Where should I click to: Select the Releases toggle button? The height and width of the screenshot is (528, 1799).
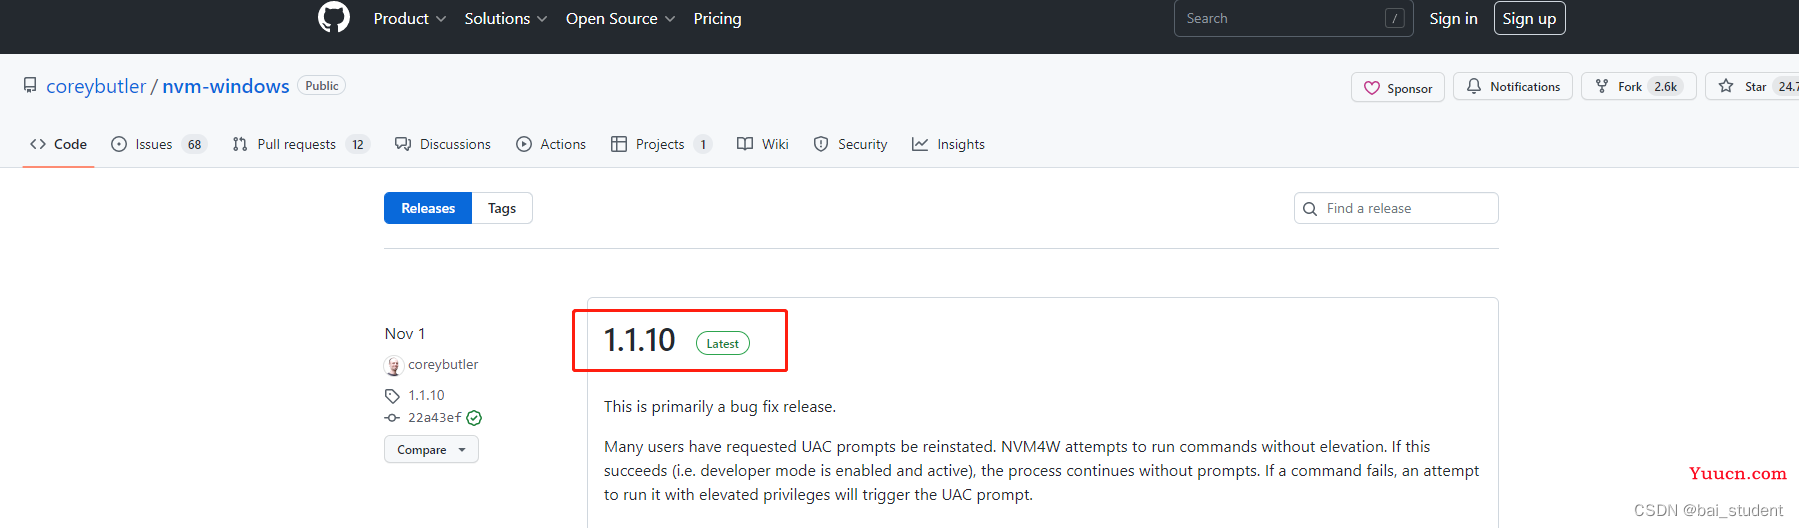click(x=428, y=208)
